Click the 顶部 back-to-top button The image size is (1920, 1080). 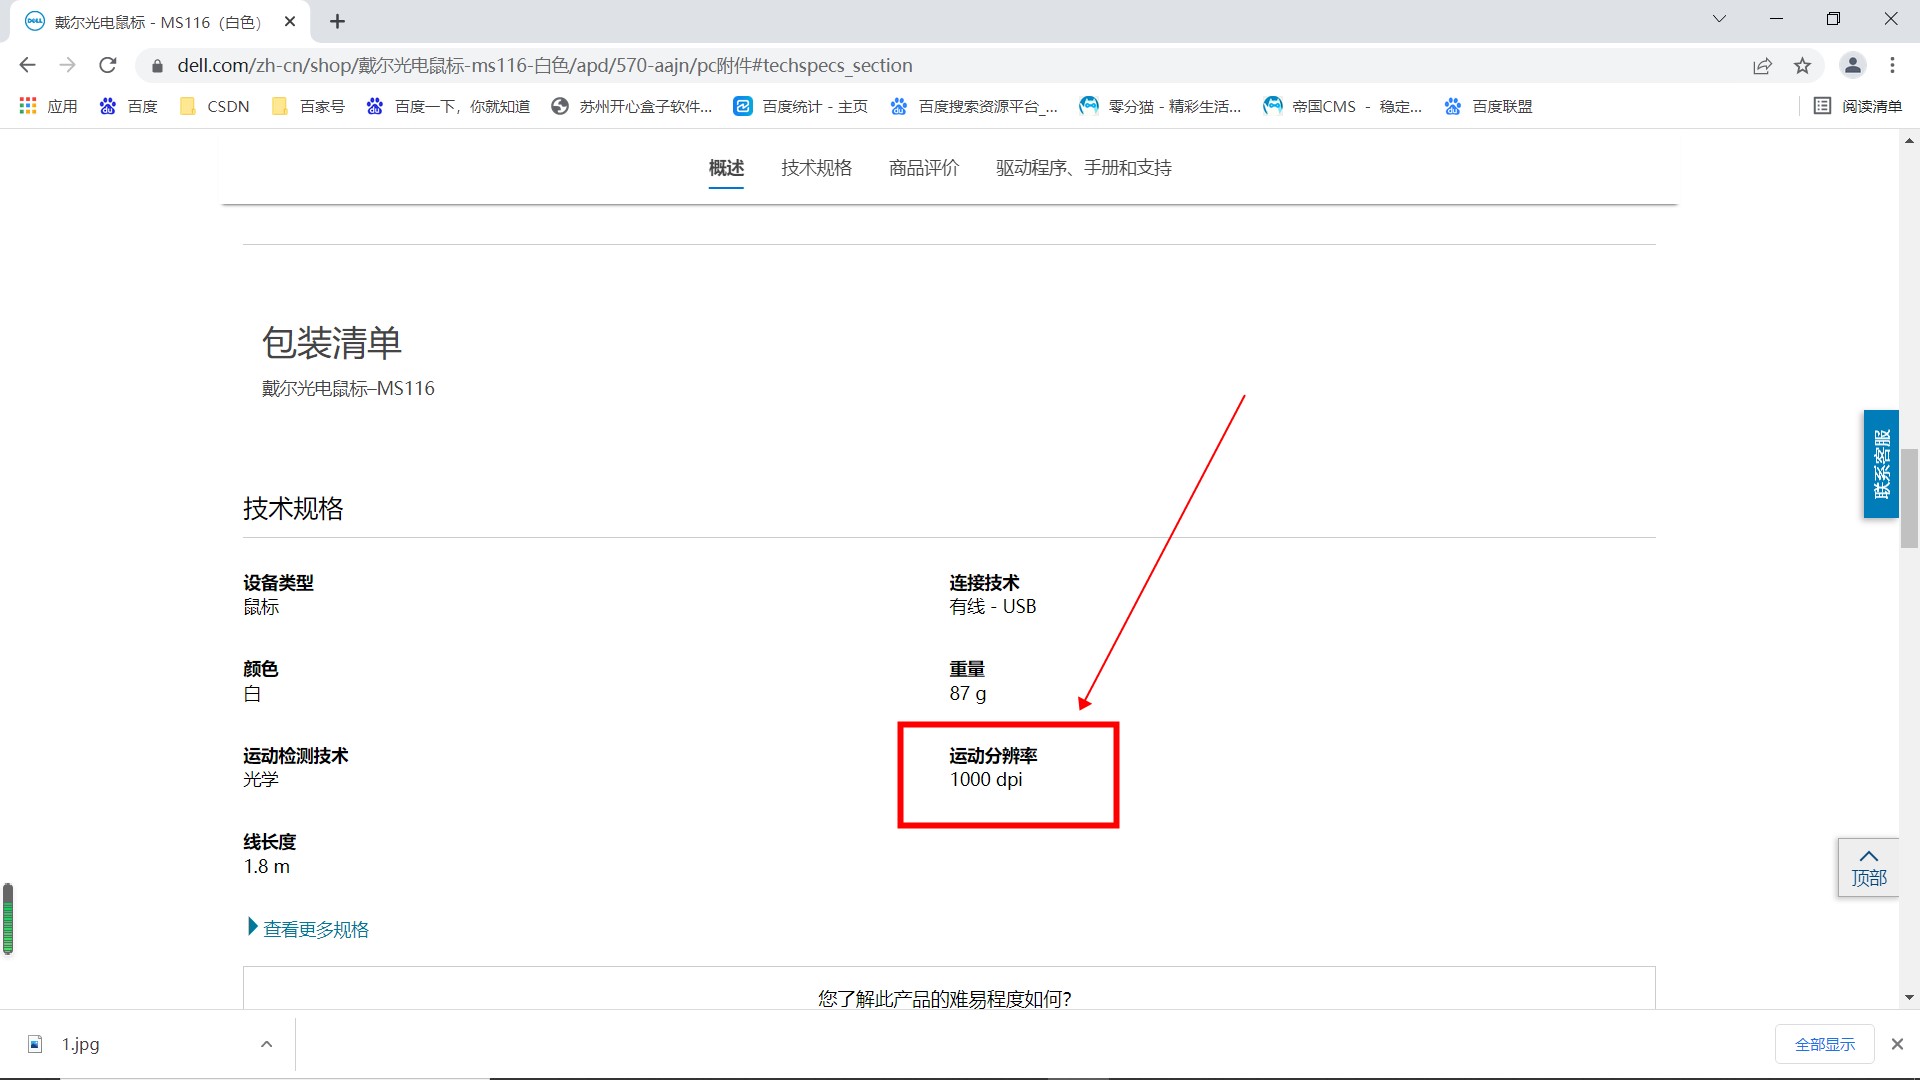coord(1868,868)
